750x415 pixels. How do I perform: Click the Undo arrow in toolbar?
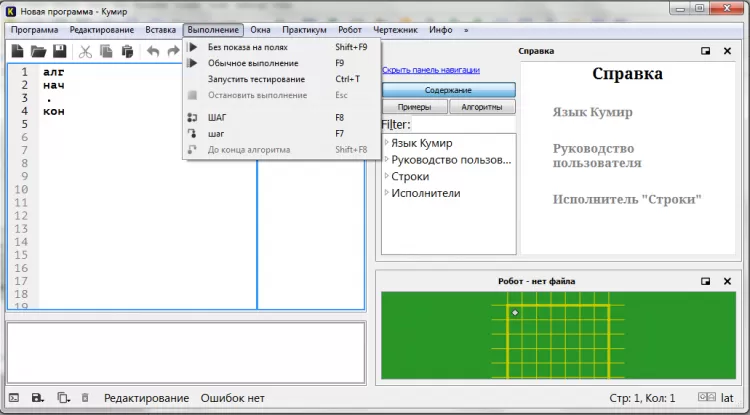tap(153, 51)
